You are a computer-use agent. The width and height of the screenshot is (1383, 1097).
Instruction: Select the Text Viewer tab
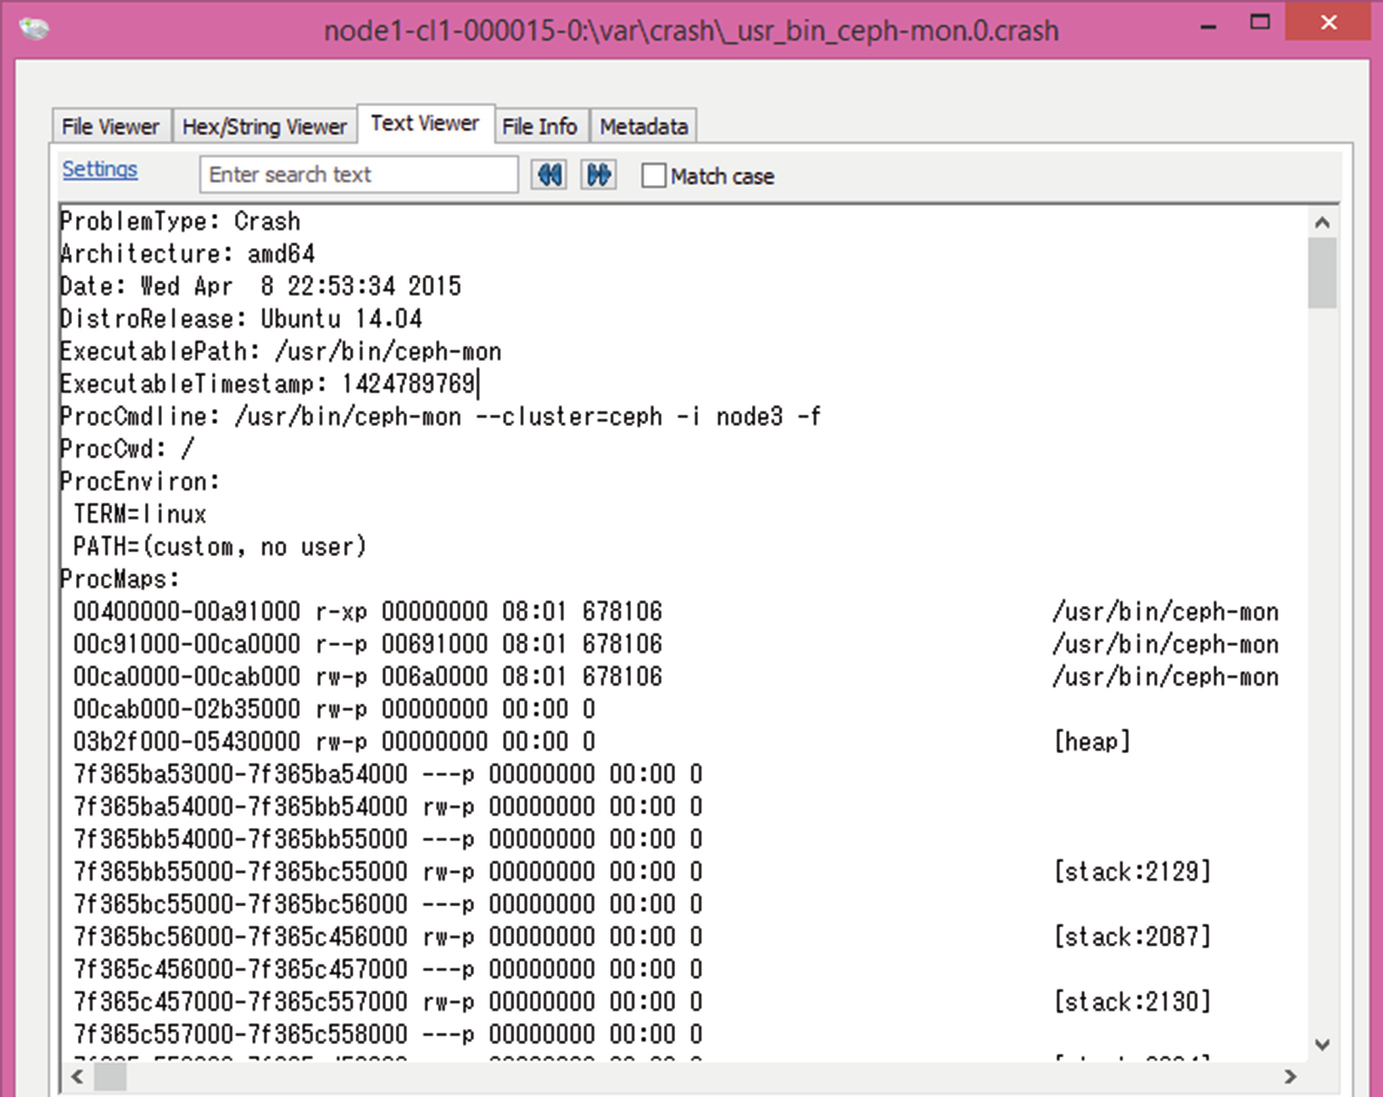425,123
